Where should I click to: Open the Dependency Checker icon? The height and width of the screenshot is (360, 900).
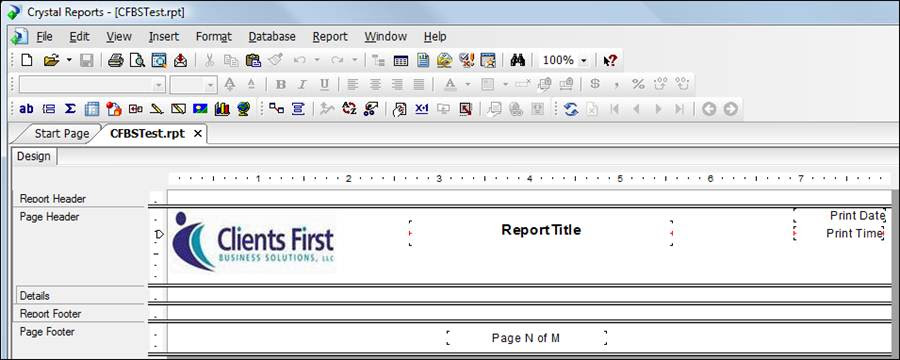coord(466,60)
